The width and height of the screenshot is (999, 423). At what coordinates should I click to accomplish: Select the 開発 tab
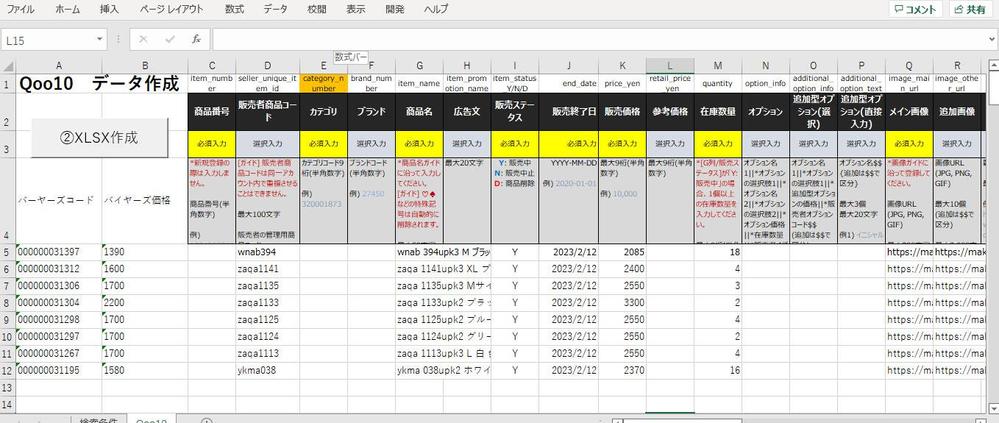(x=394, y=10)
